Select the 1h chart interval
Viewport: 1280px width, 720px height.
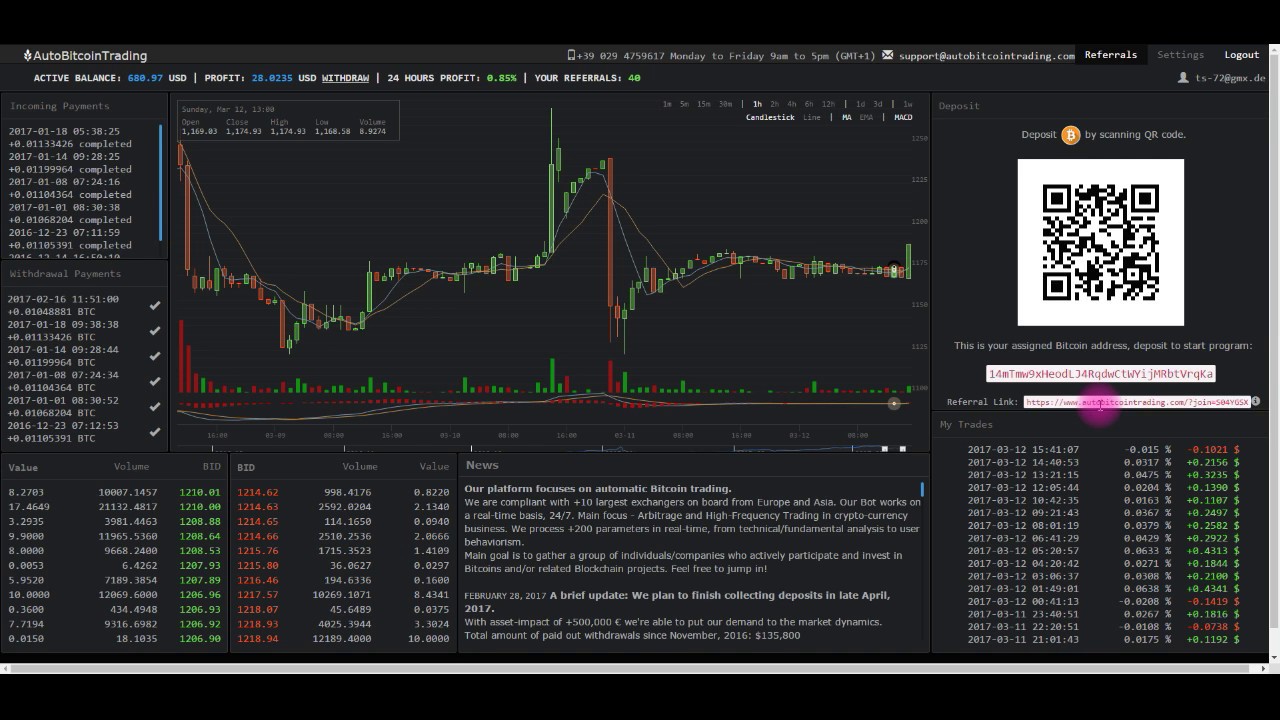[757, 104]
